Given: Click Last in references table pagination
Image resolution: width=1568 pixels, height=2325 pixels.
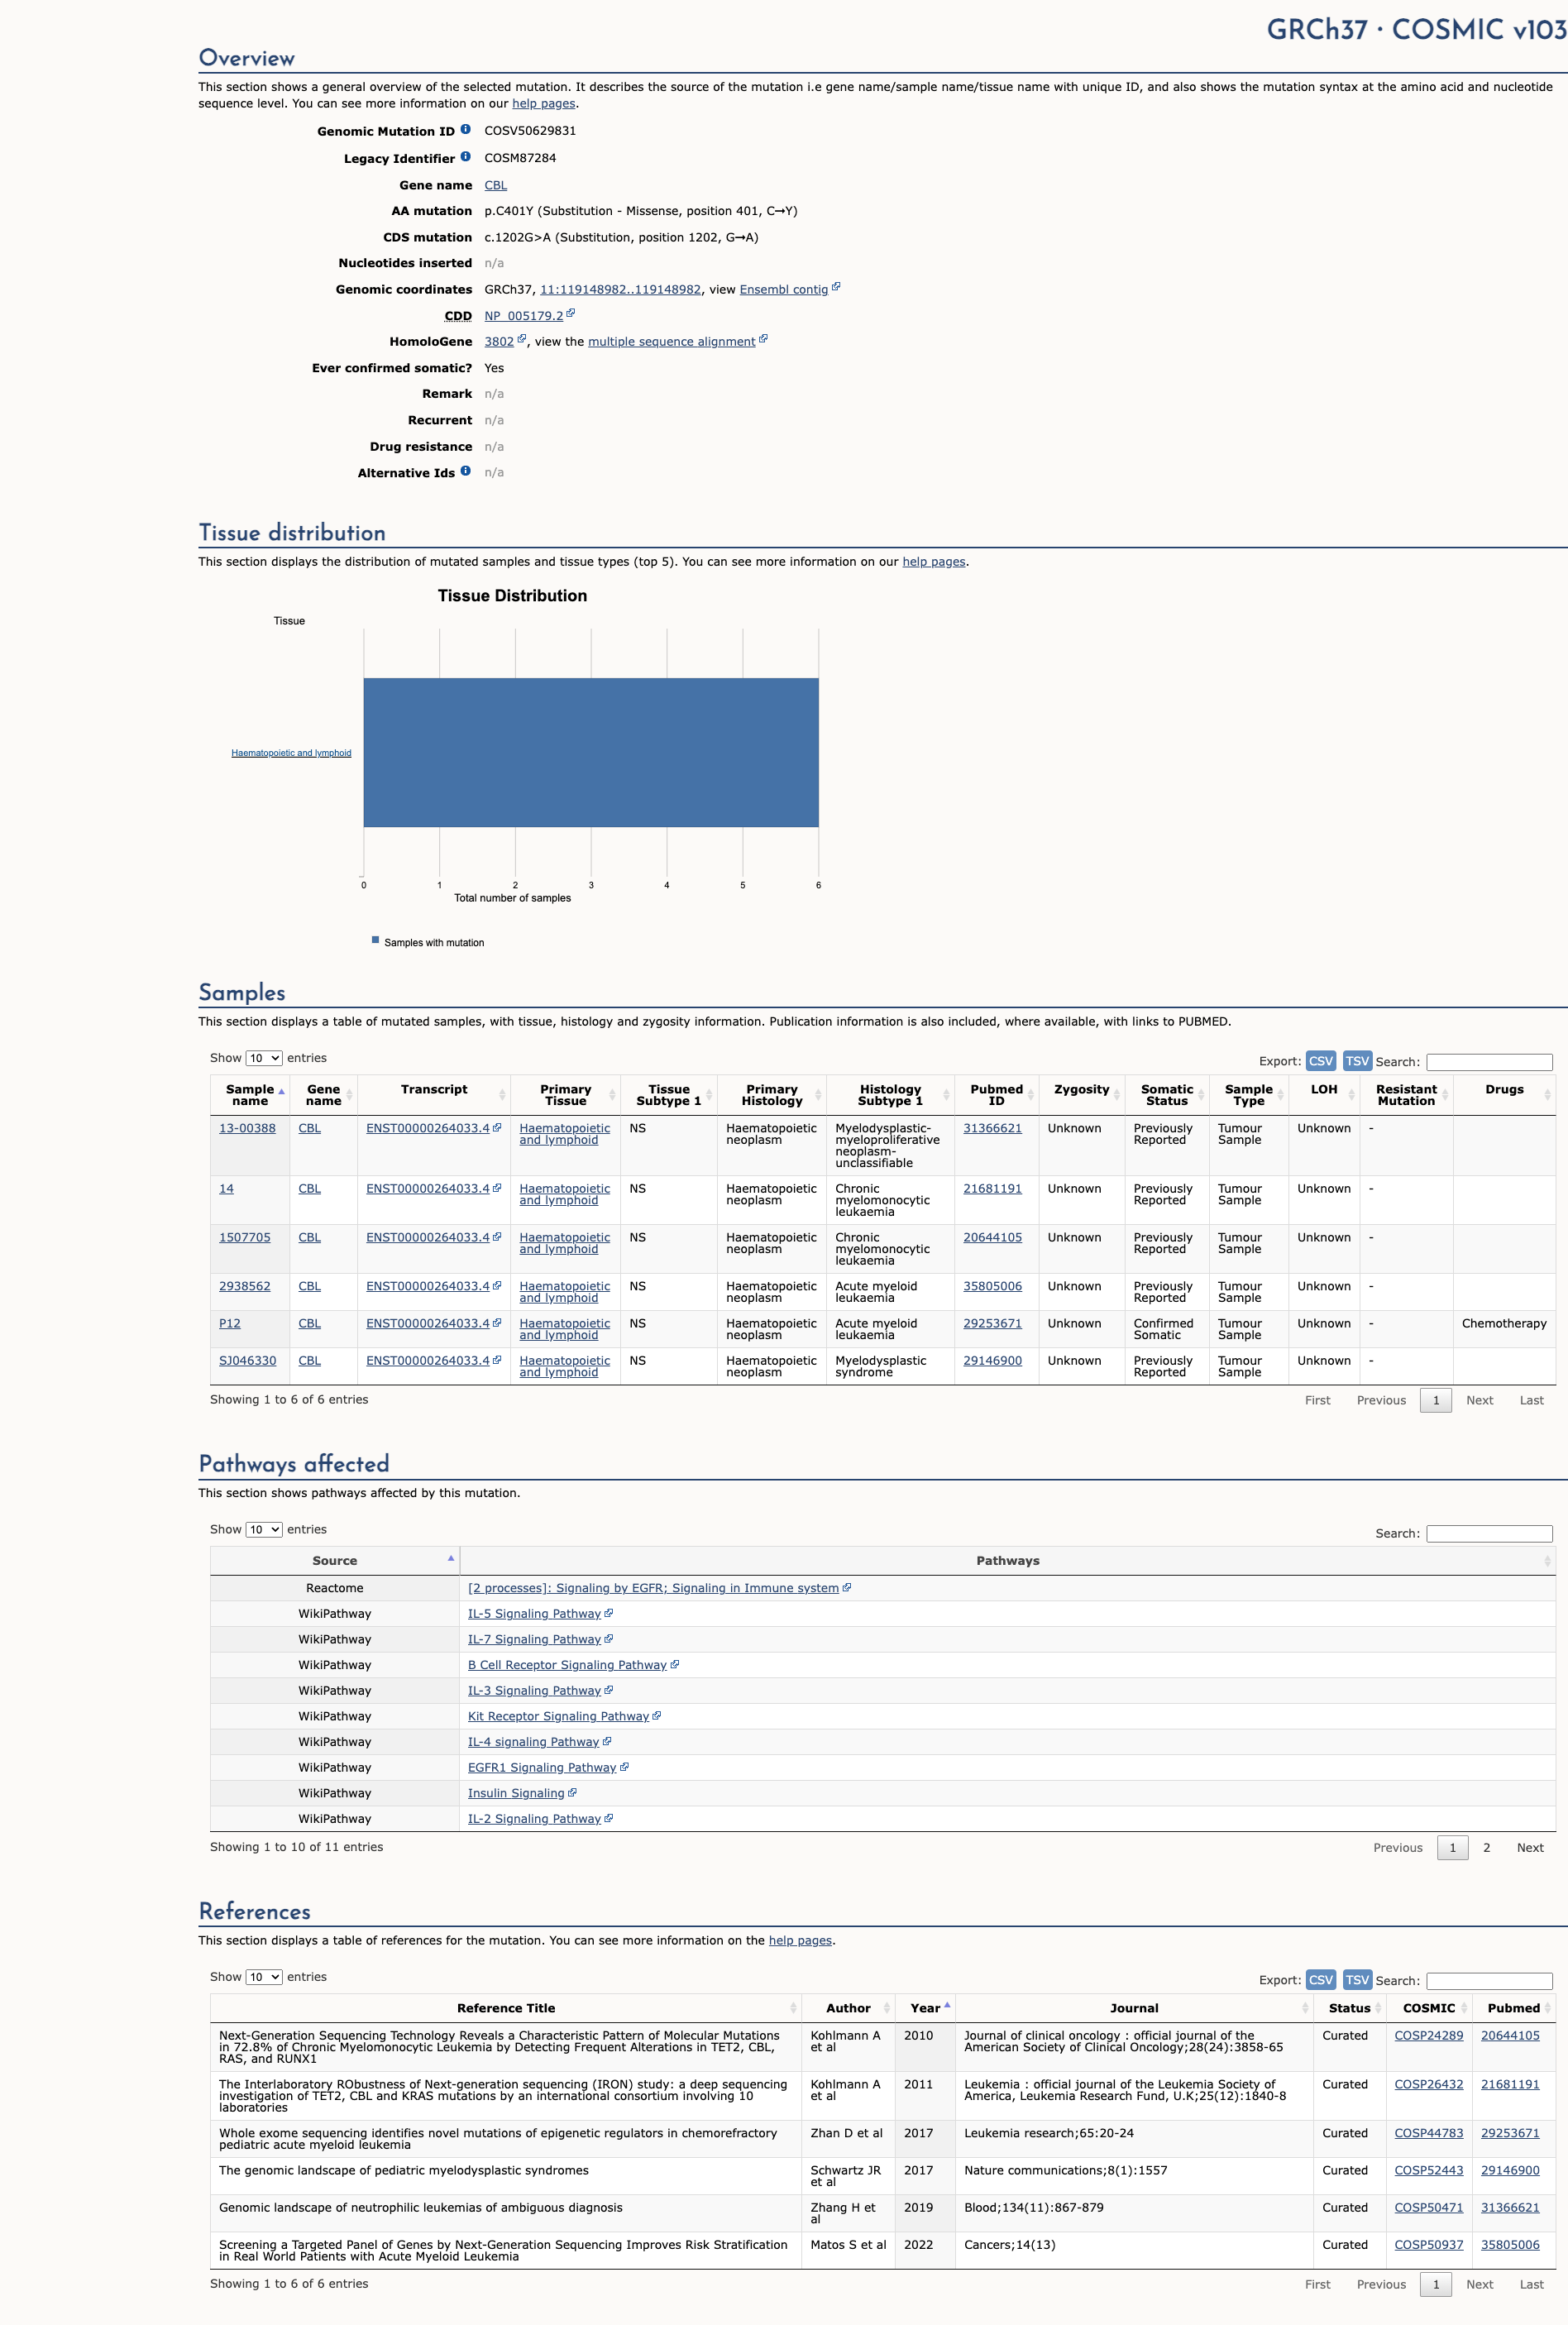Looking at the screenshot, I should [1531, 2284].
